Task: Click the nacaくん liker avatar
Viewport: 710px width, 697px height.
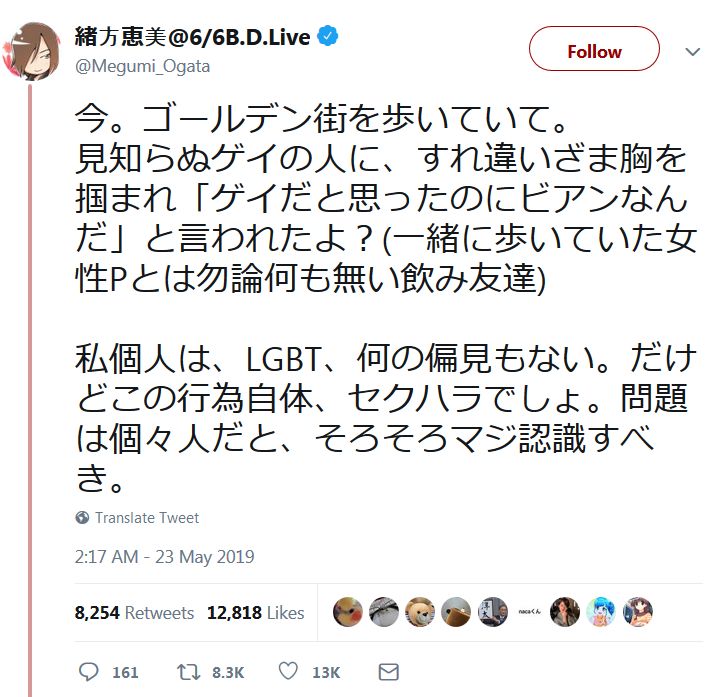Action: 529,612
